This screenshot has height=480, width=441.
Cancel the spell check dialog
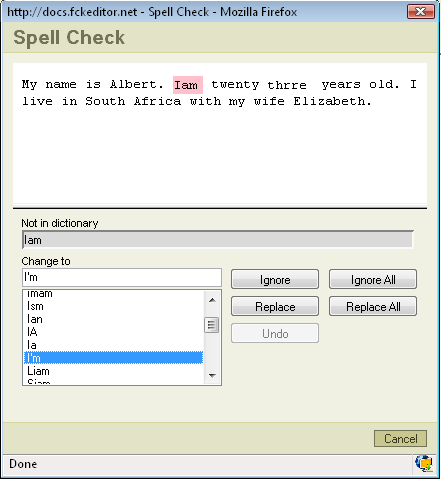[x=400, y=438]
